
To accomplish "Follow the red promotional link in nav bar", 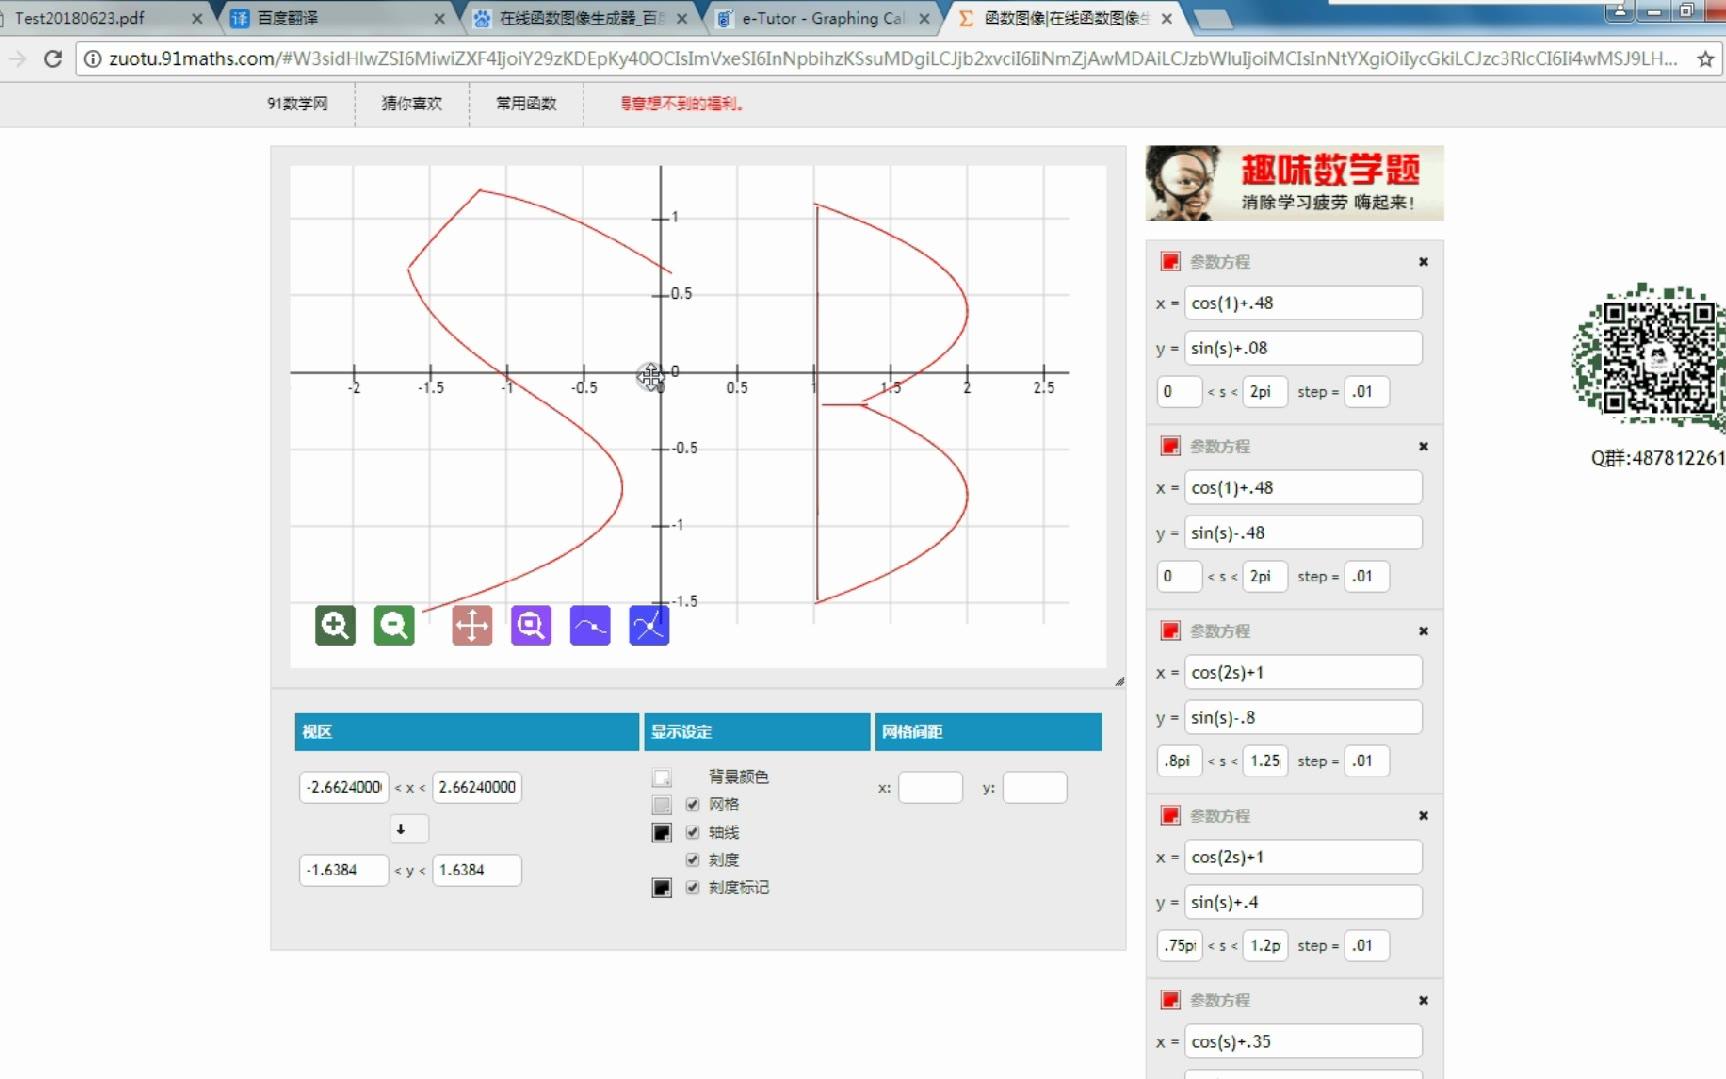I will point(683,103).
